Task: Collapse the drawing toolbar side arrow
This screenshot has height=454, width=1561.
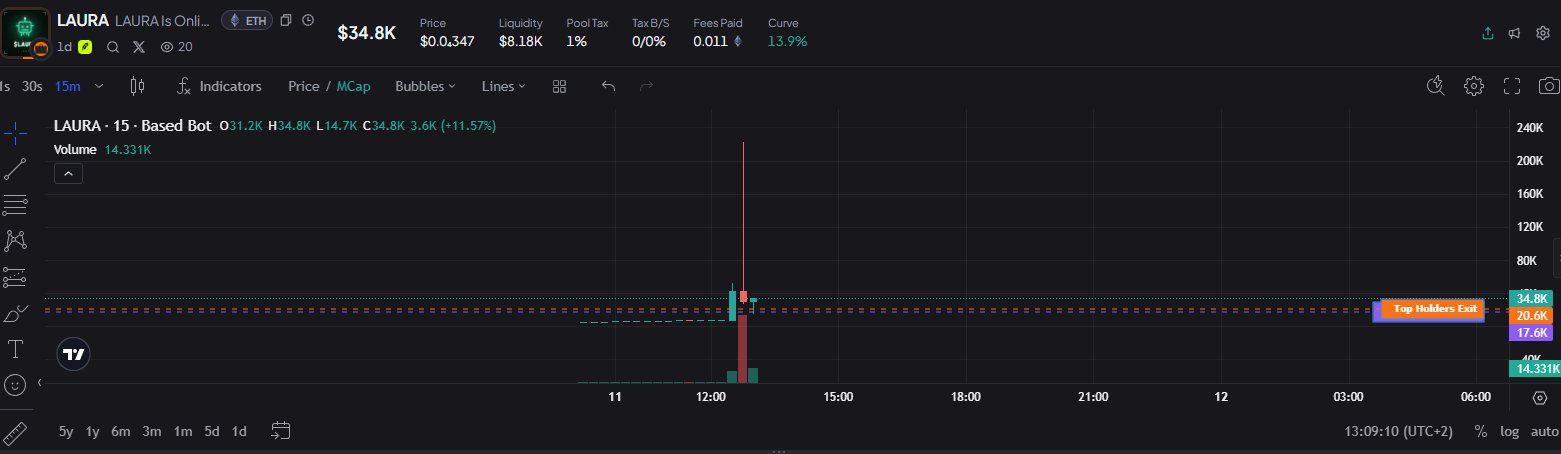Action: pyautogui.click(x=40, y=383)
